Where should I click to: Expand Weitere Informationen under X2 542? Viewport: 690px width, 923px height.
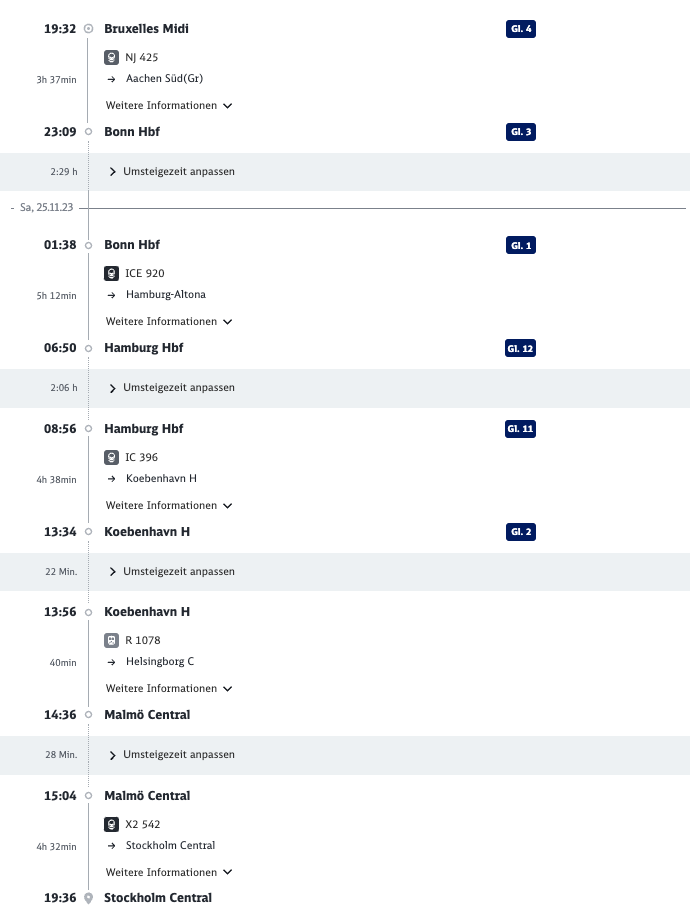tap(169, 872)
